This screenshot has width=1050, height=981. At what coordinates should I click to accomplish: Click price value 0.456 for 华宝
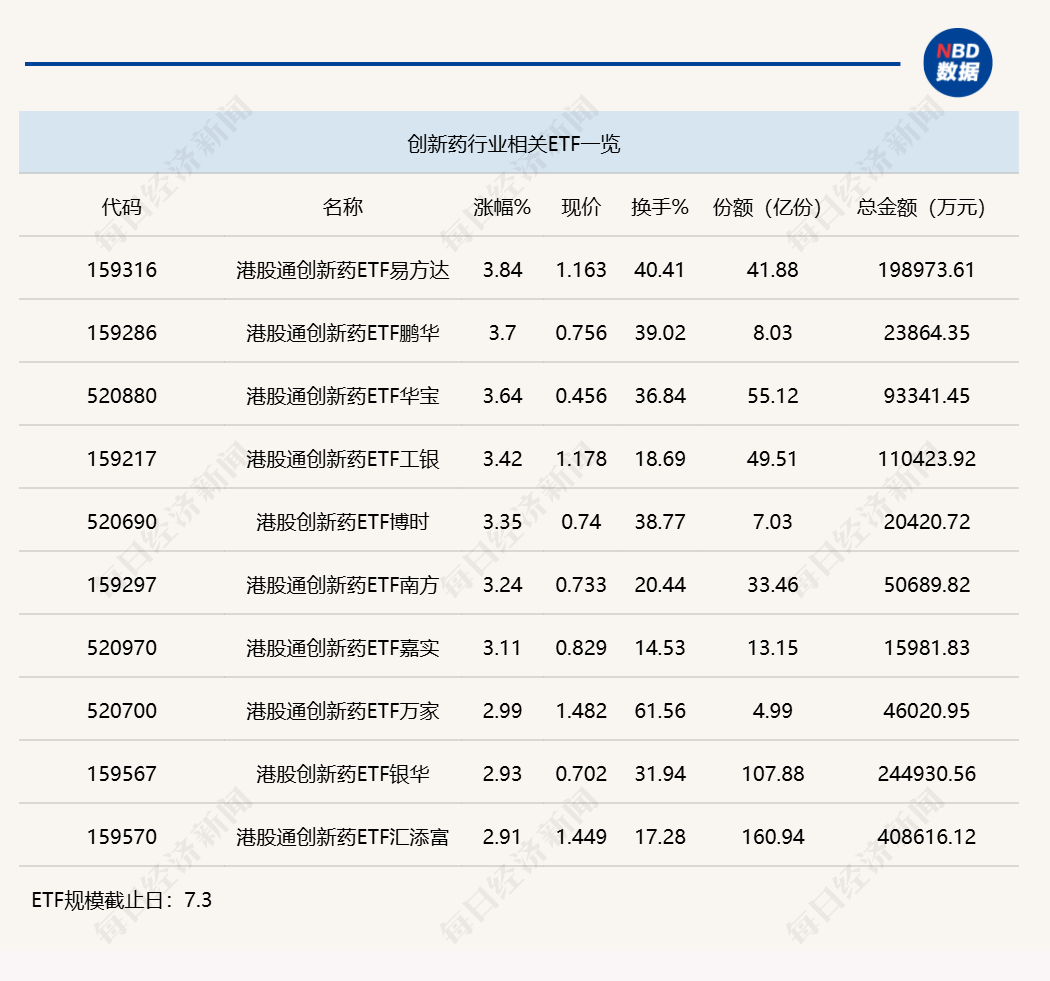581,396
